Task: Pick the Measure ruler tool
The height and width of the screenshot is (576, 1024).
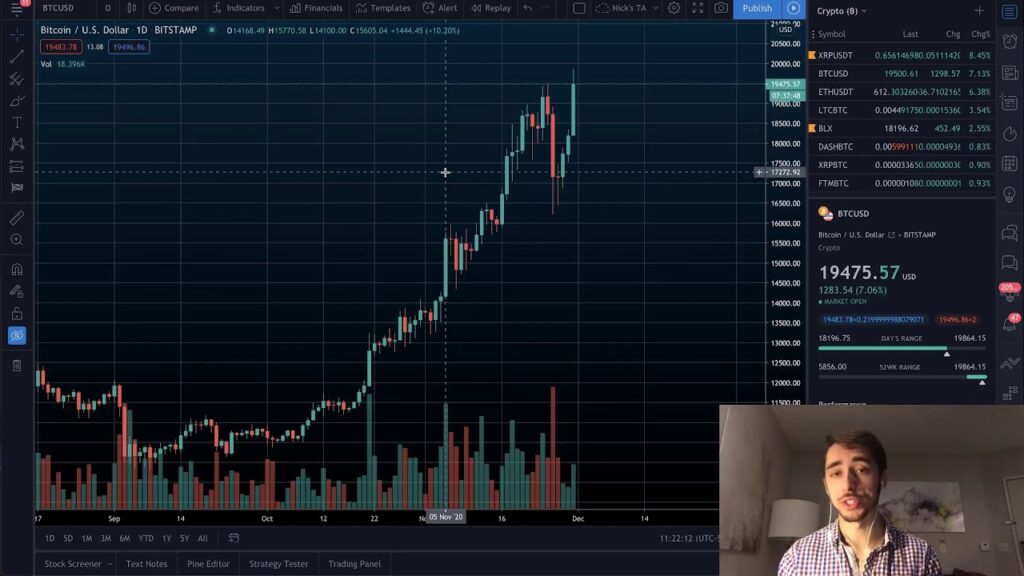Action: pos(16,217)
